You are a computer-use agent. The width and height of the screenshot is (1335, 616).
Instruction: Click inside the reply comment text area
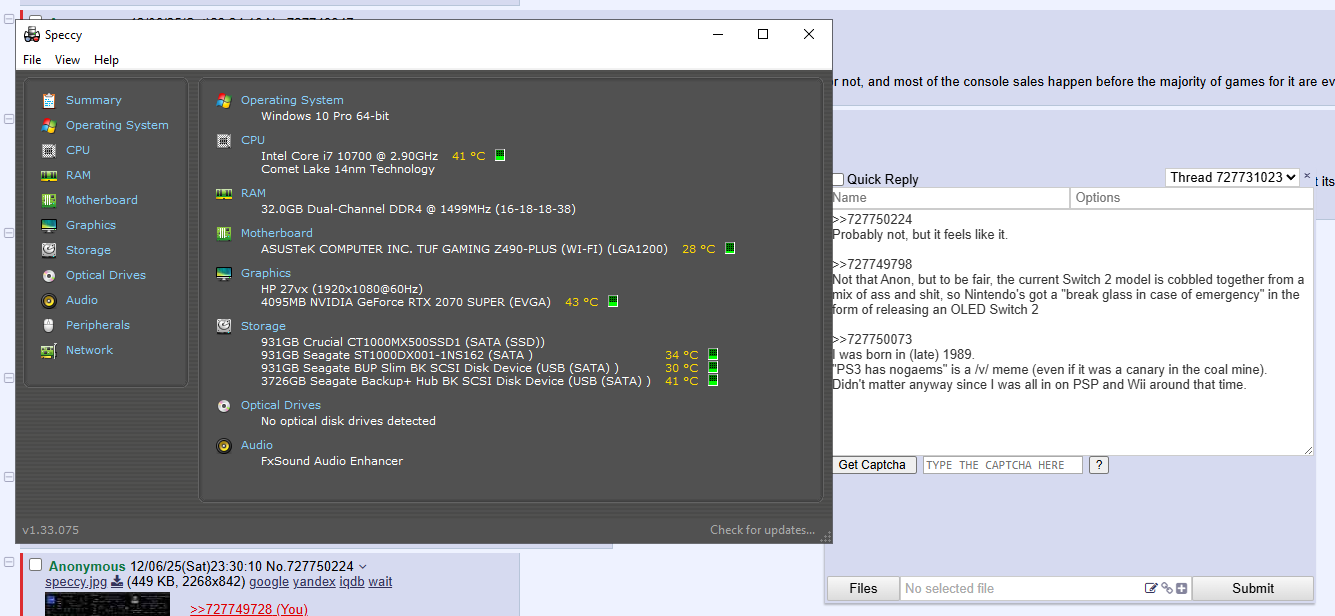(1070, 332)
